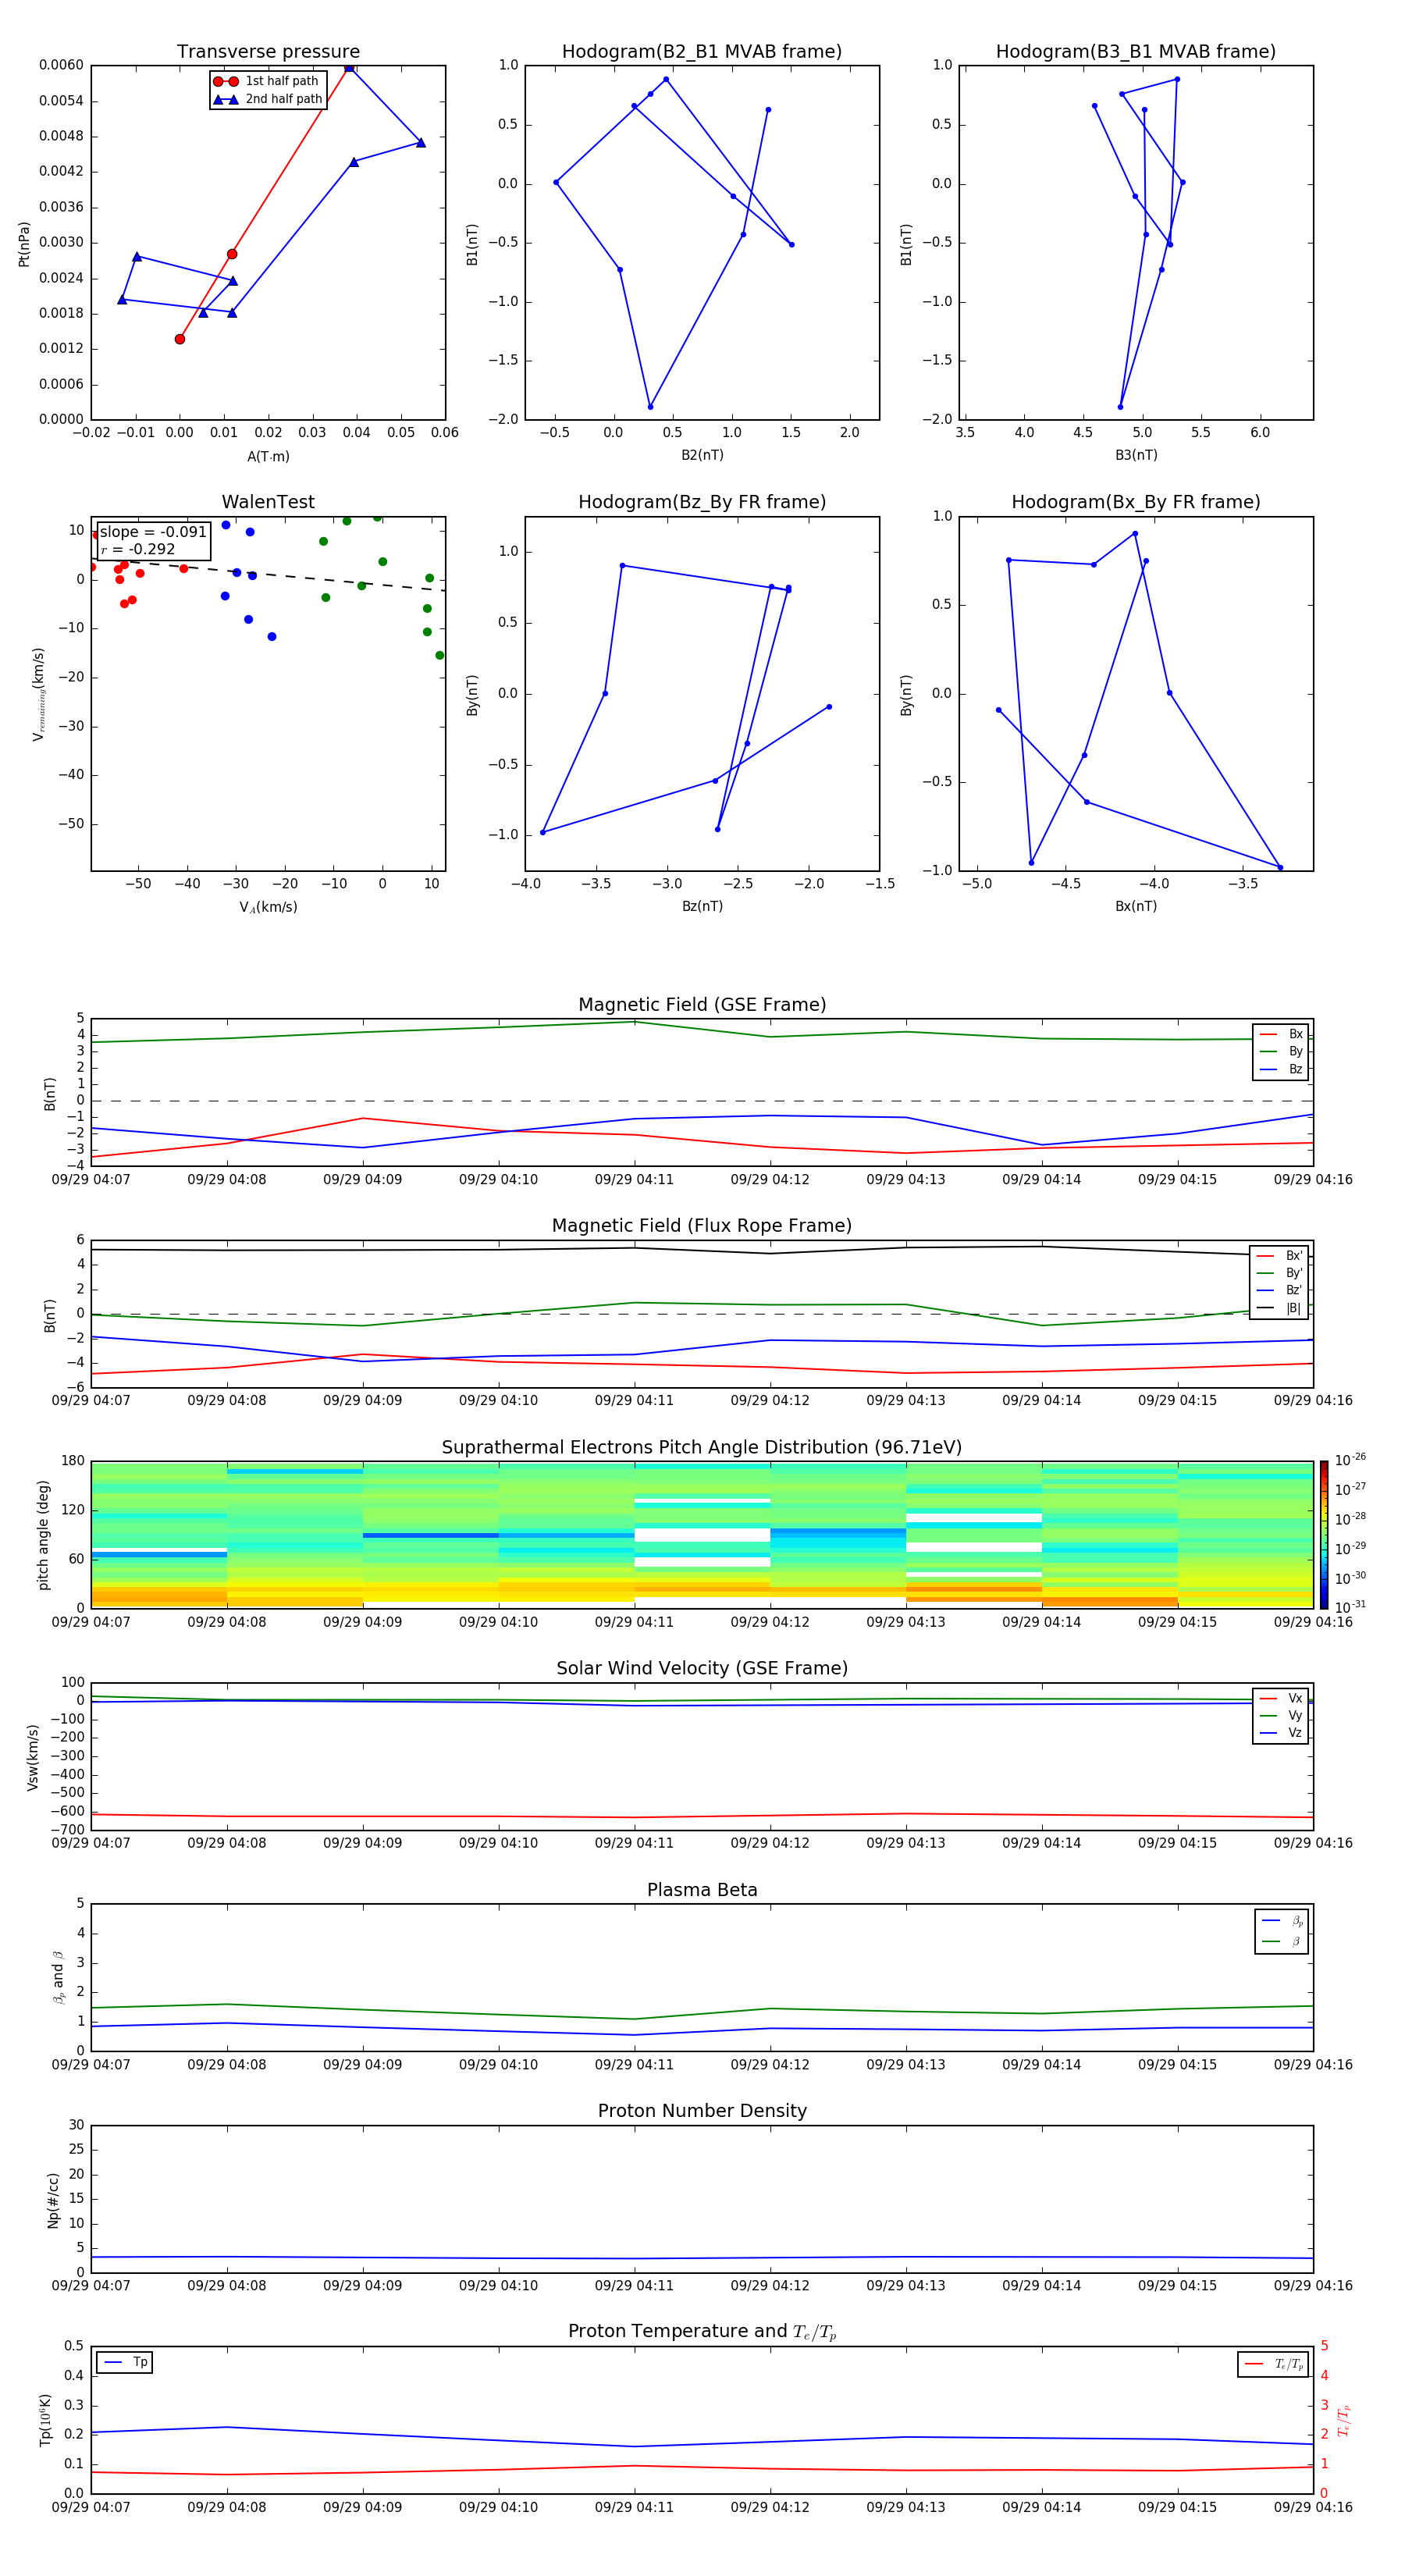Click the 'Bz(nT)' x-axis label

point(702,906)
